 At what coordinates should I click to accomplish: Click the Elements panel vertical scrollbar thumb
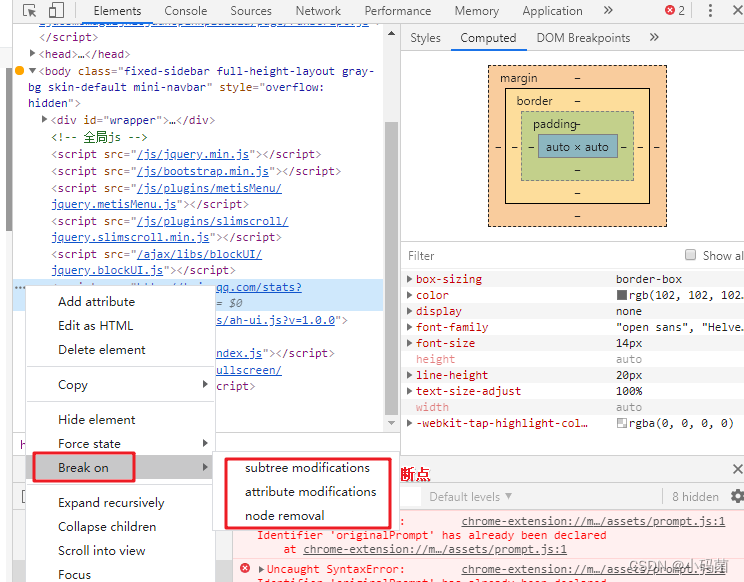tap(391, 268)
